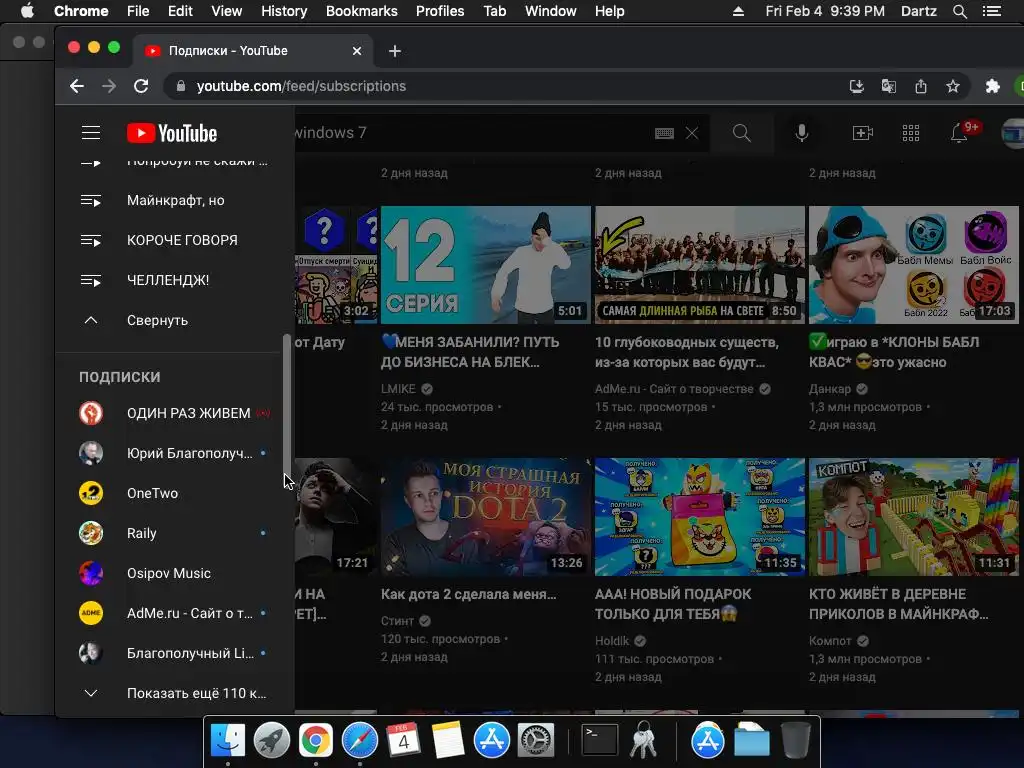Image resolution: width=1024 pixels, height=768 pixels.
Task: Open LMIKE channel under video
Action: (x=398, y=389)
